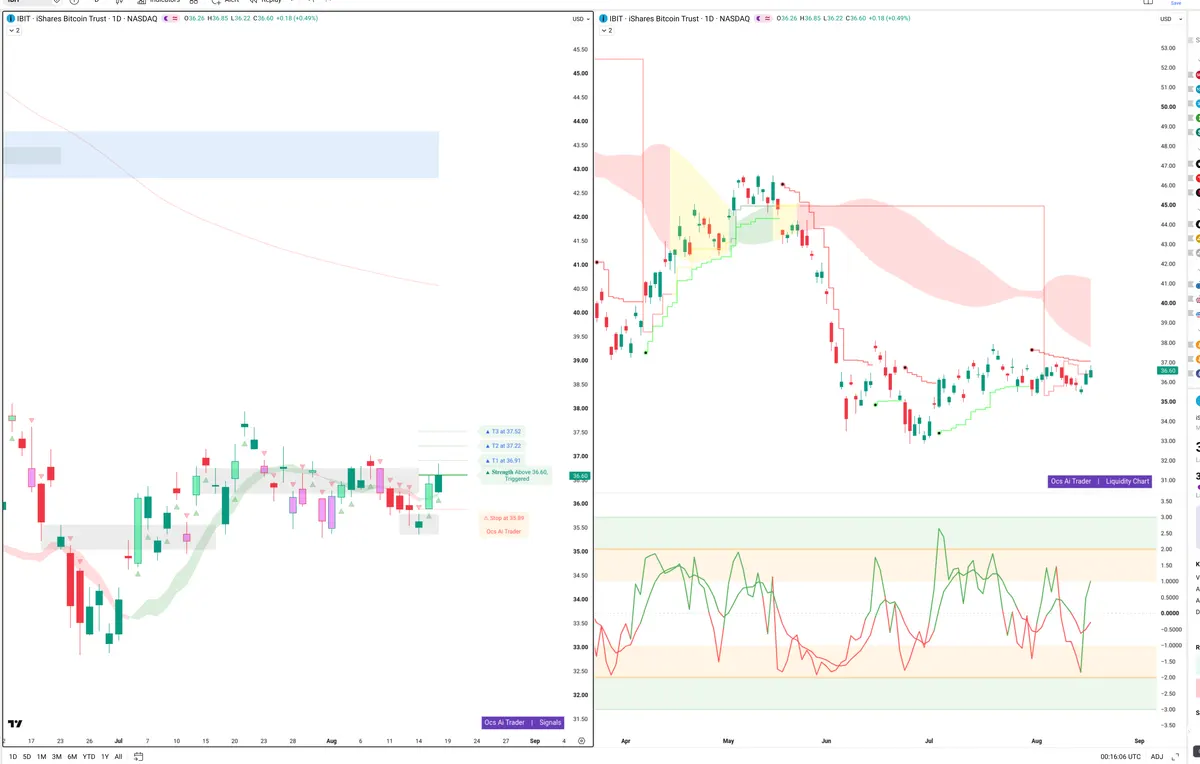Select the 5D time range

pyautogui.click(x=27, y=757)
